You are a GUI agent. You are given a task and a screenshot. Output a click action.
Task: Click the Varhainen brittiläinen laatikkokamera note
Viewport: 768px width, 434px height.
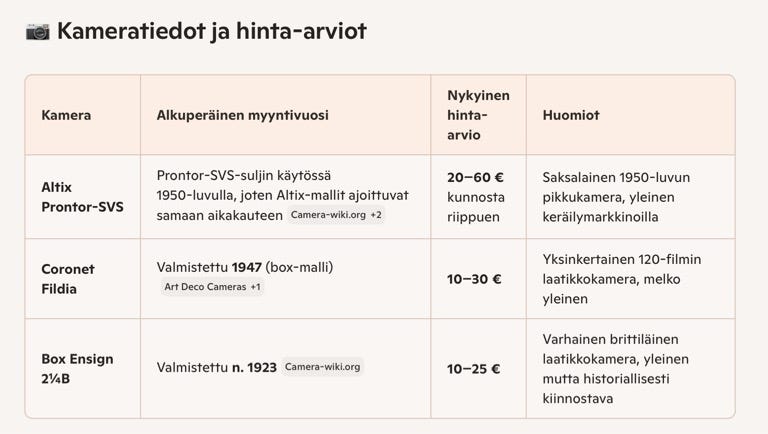tap(615, 368)
